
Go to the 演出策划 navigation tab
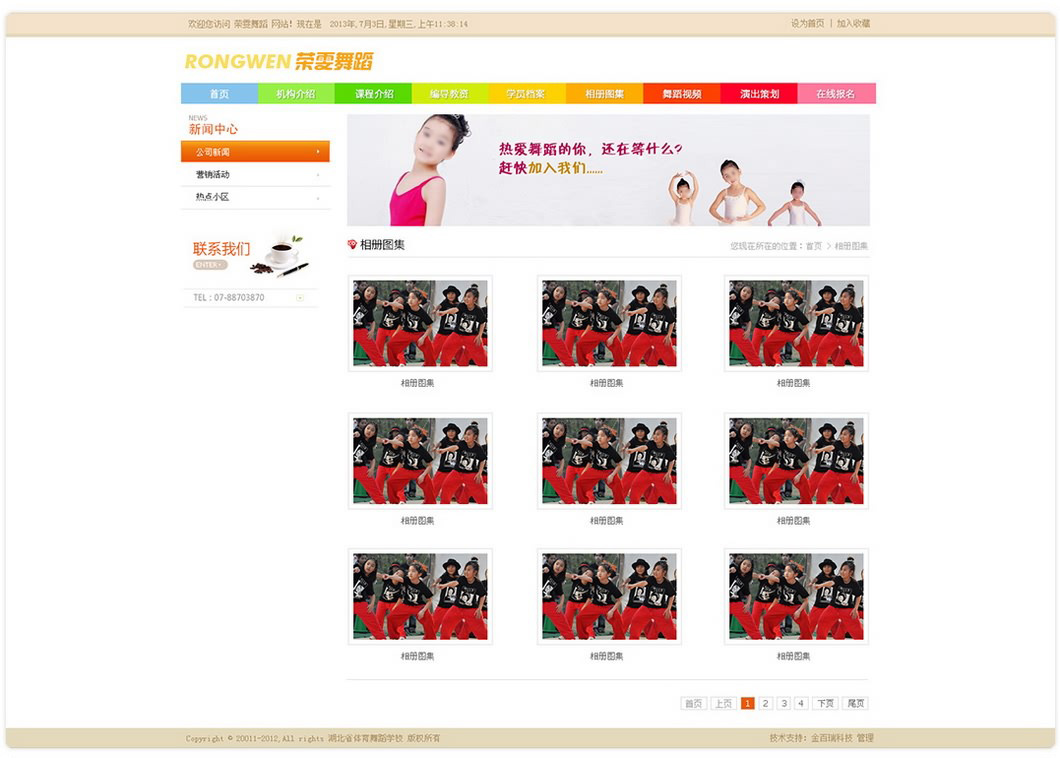[759, 93]
